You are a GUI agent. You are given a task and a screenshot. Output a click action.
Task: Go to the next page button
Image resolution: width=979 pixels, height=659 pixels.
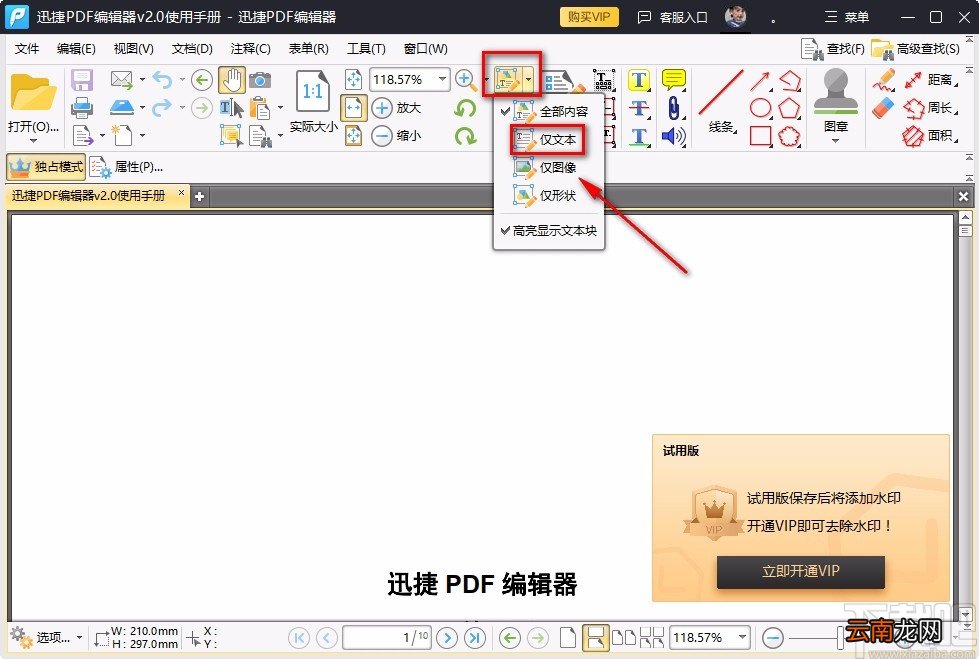(447, 638)
